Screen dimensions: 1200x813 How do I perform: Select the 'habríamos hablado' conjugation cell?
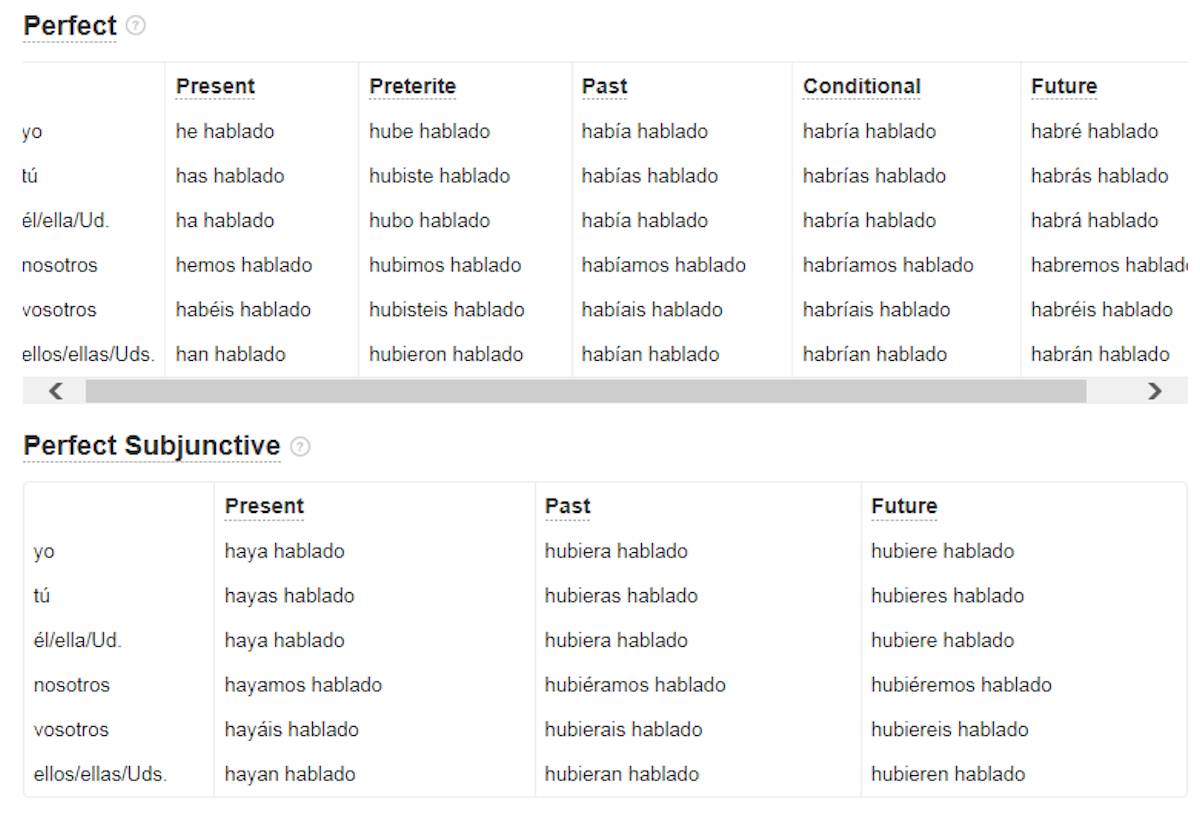click(888, 265)
